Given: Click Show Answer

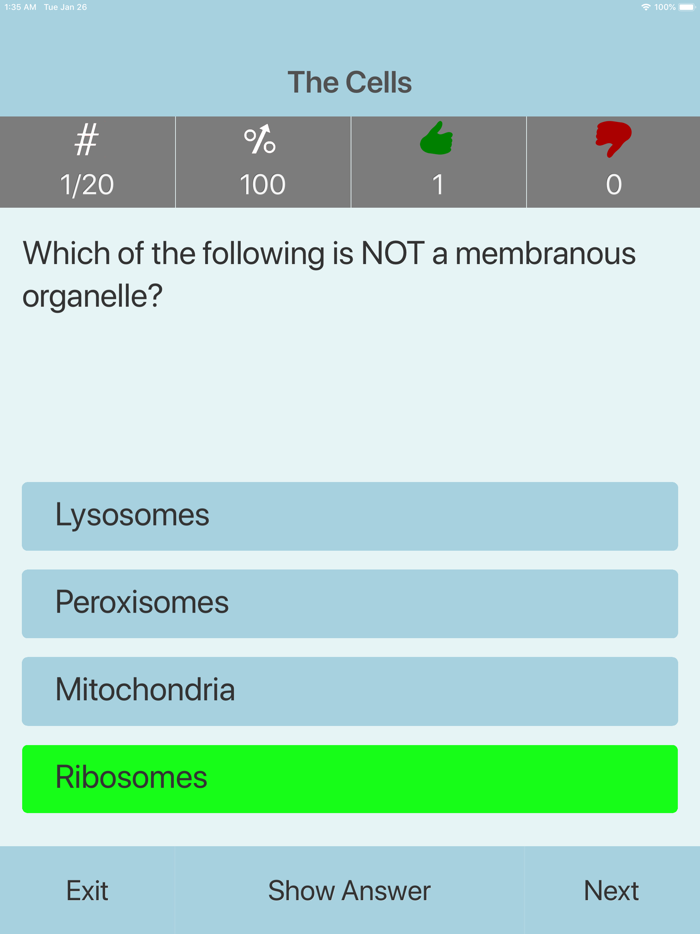Looking at the screenshot, I should click(x=349, y=890).
